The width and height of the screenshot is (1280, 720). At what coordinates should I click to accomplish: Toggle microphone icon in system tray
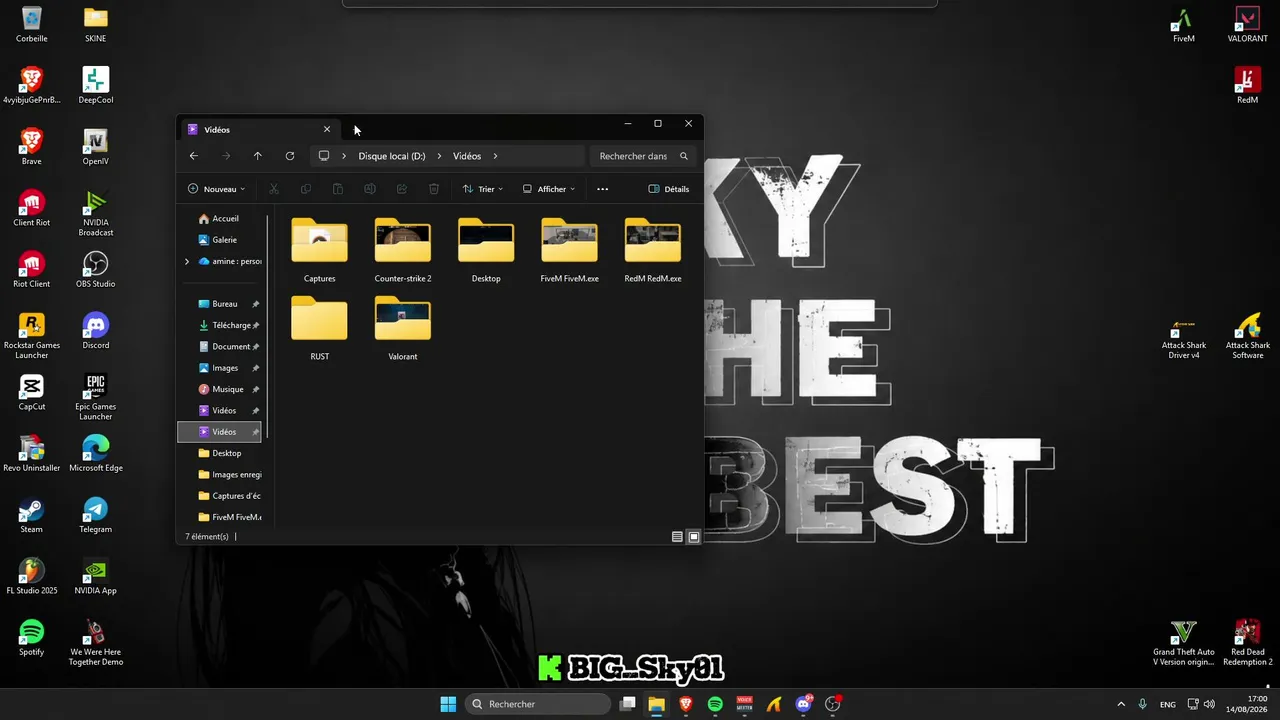coord(1142,704)
